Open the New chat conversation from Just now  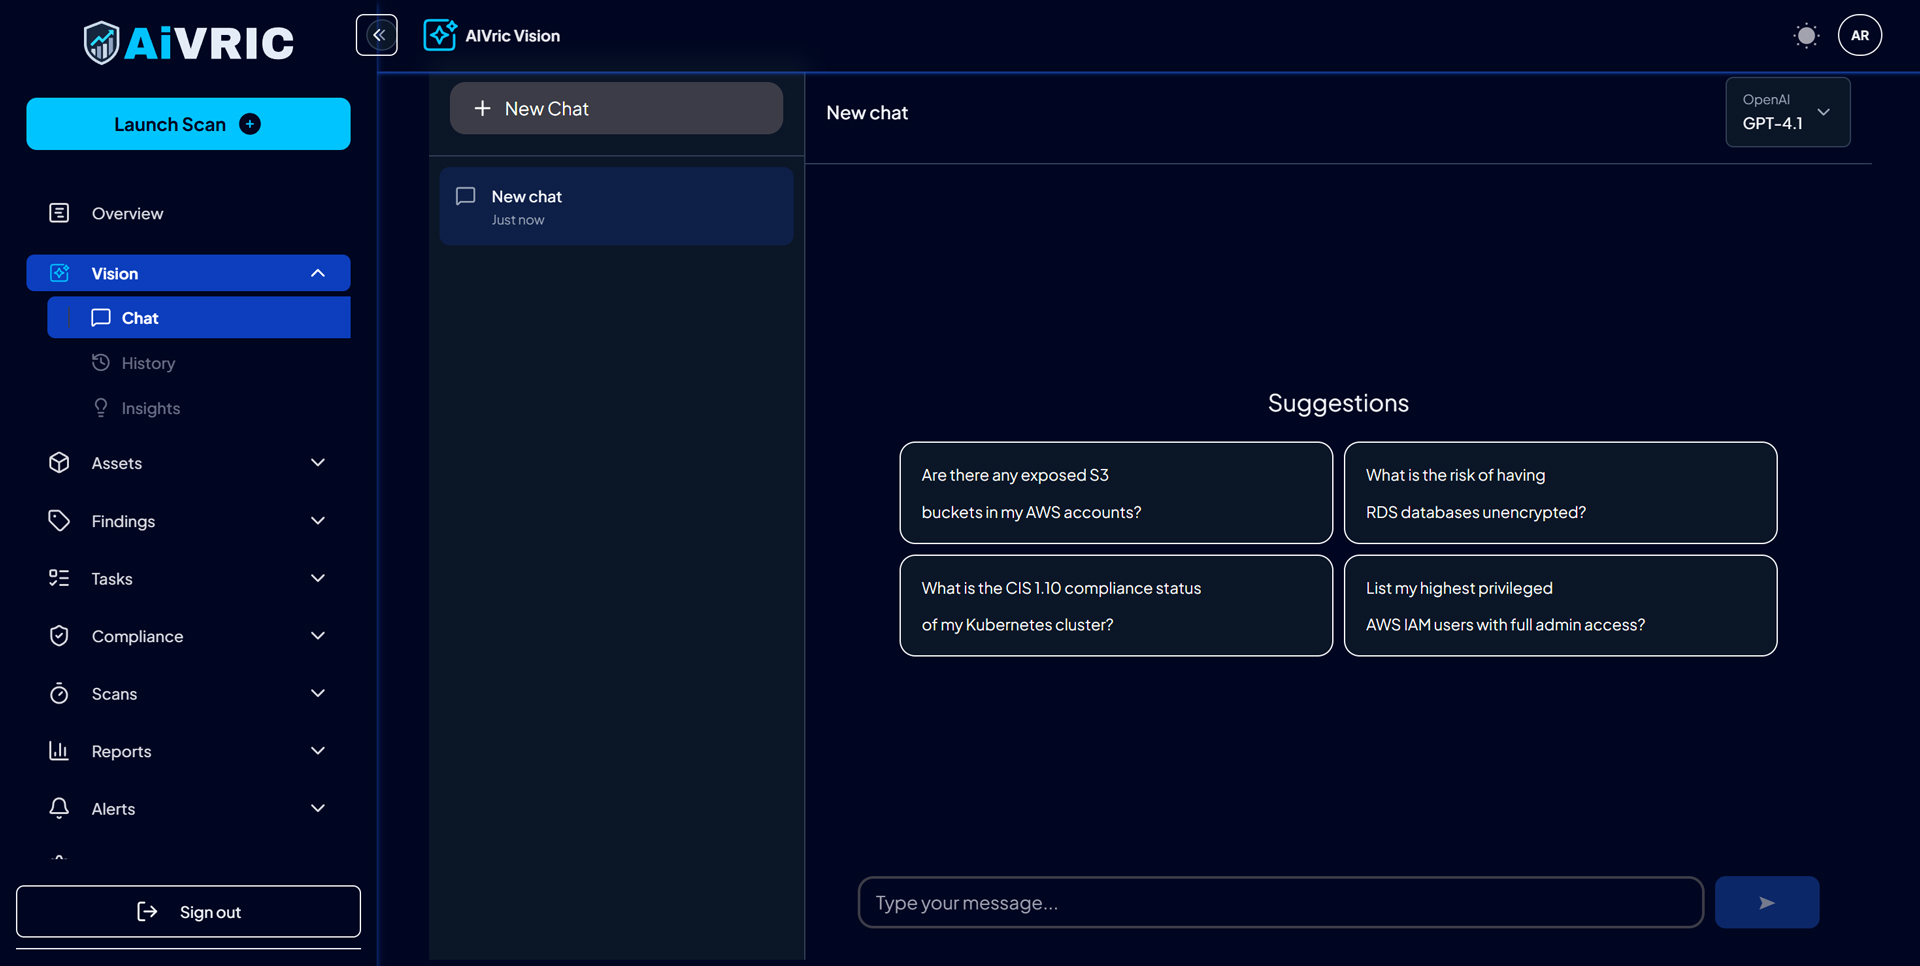(616, 206)
